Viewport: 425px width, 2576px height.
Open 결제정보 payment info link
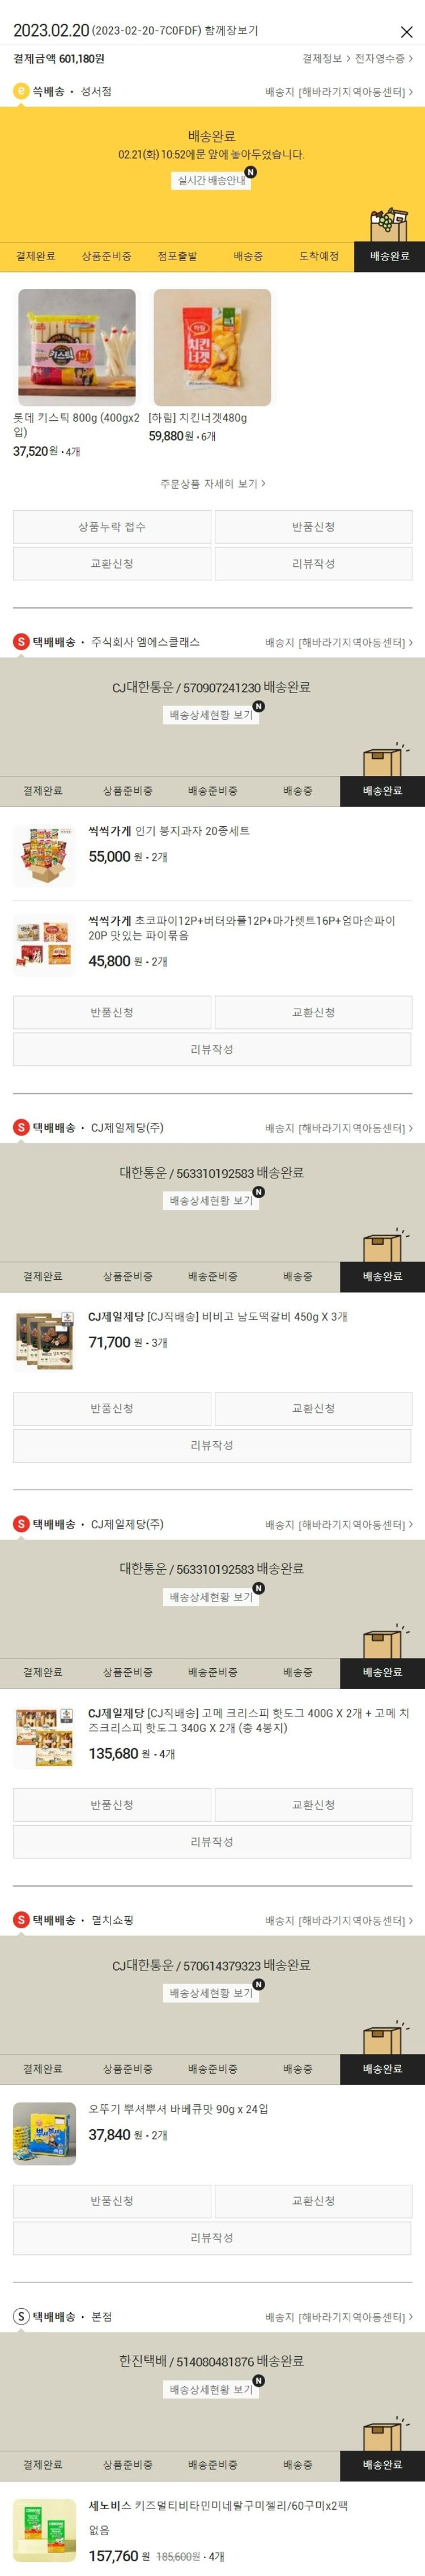326,59
